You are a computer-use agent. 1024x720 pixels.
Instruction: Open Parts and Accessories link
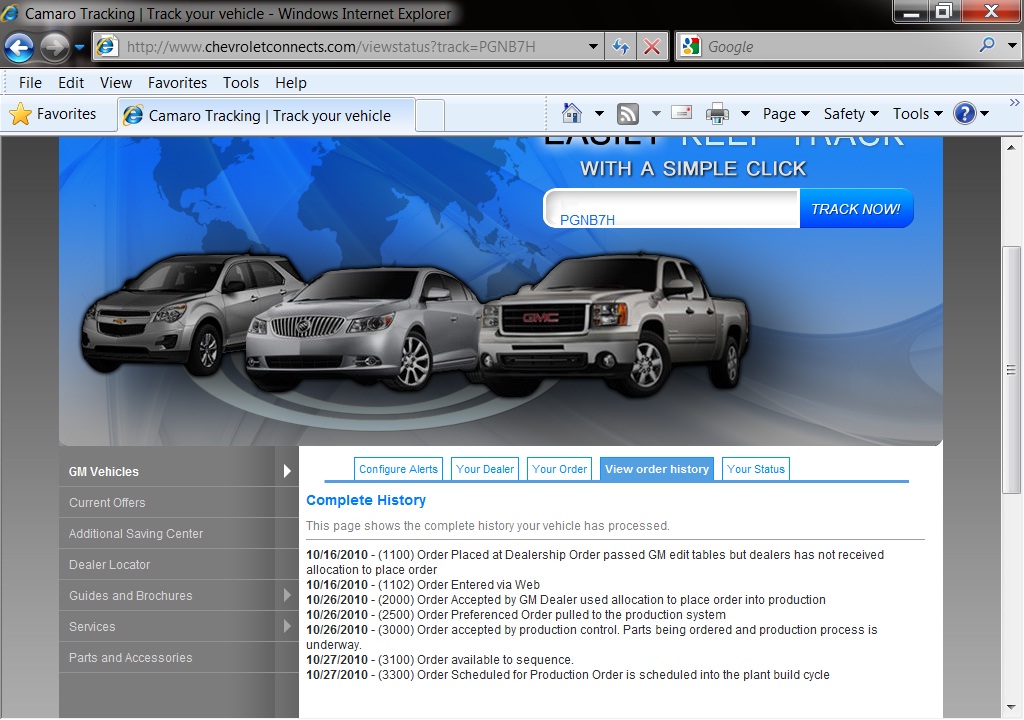coord(131,657)
